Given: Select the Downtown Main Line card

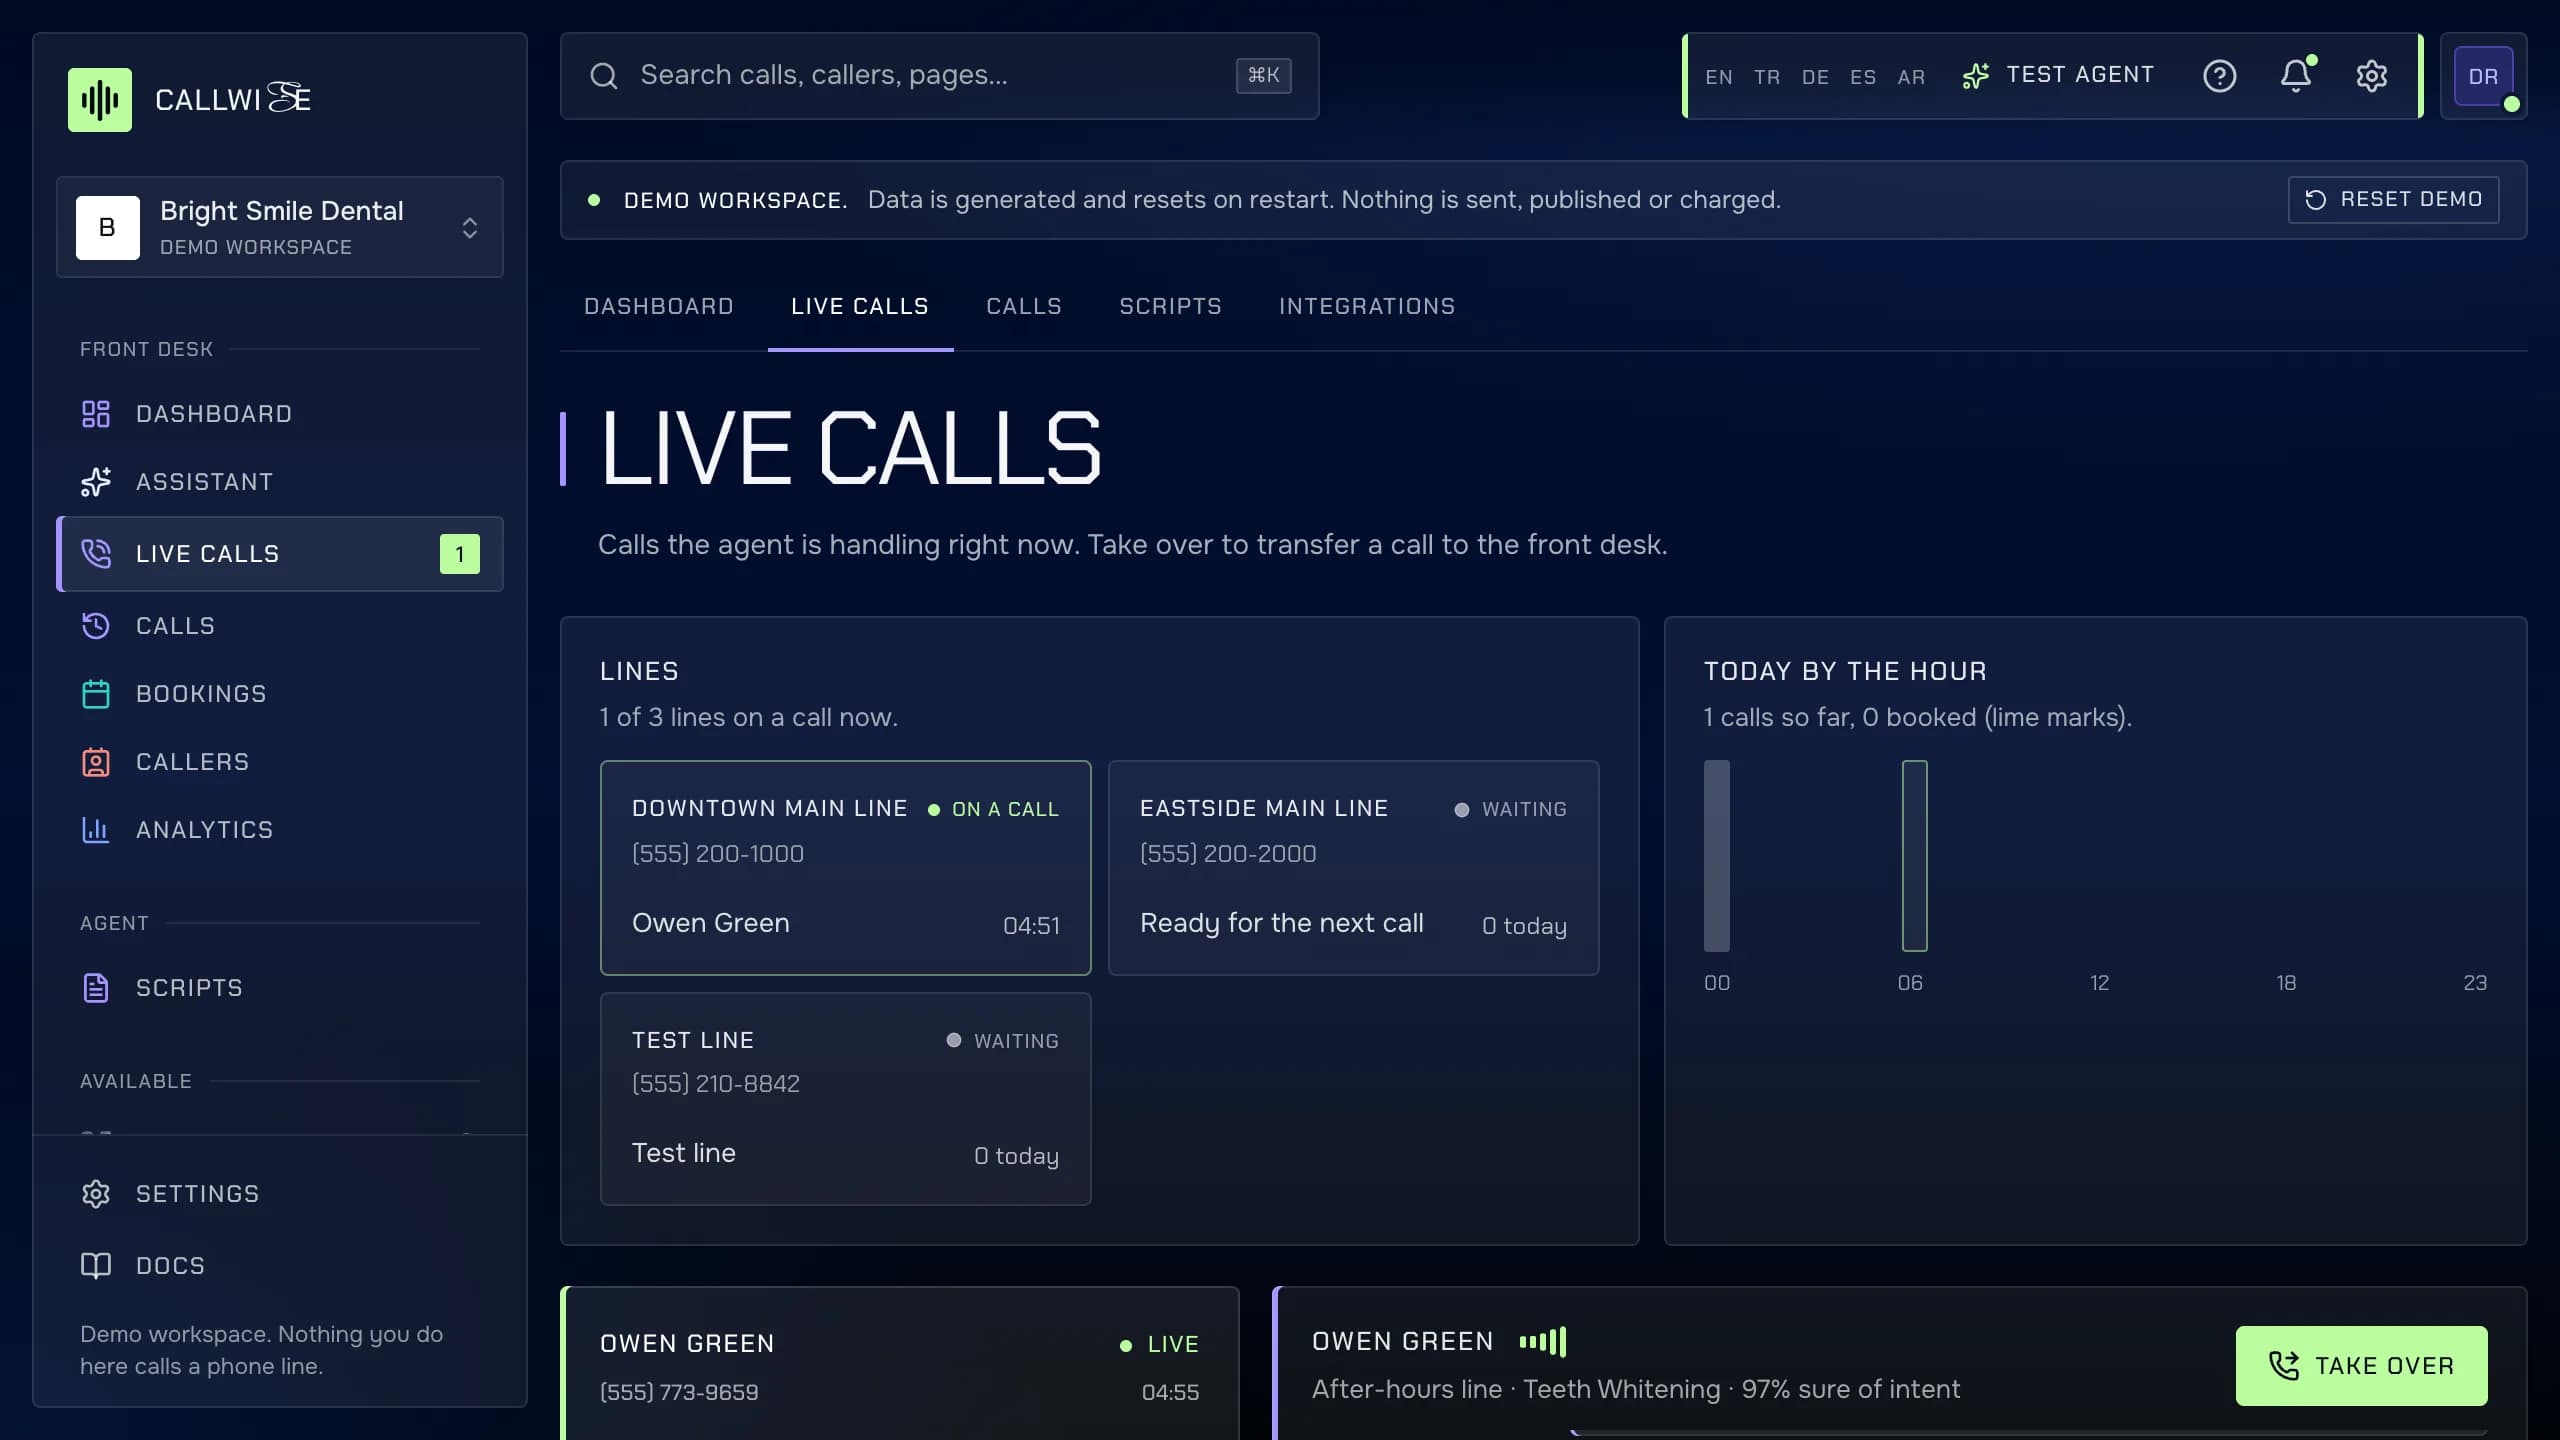Looking at the screenshot, I should [x=845, y=868].
